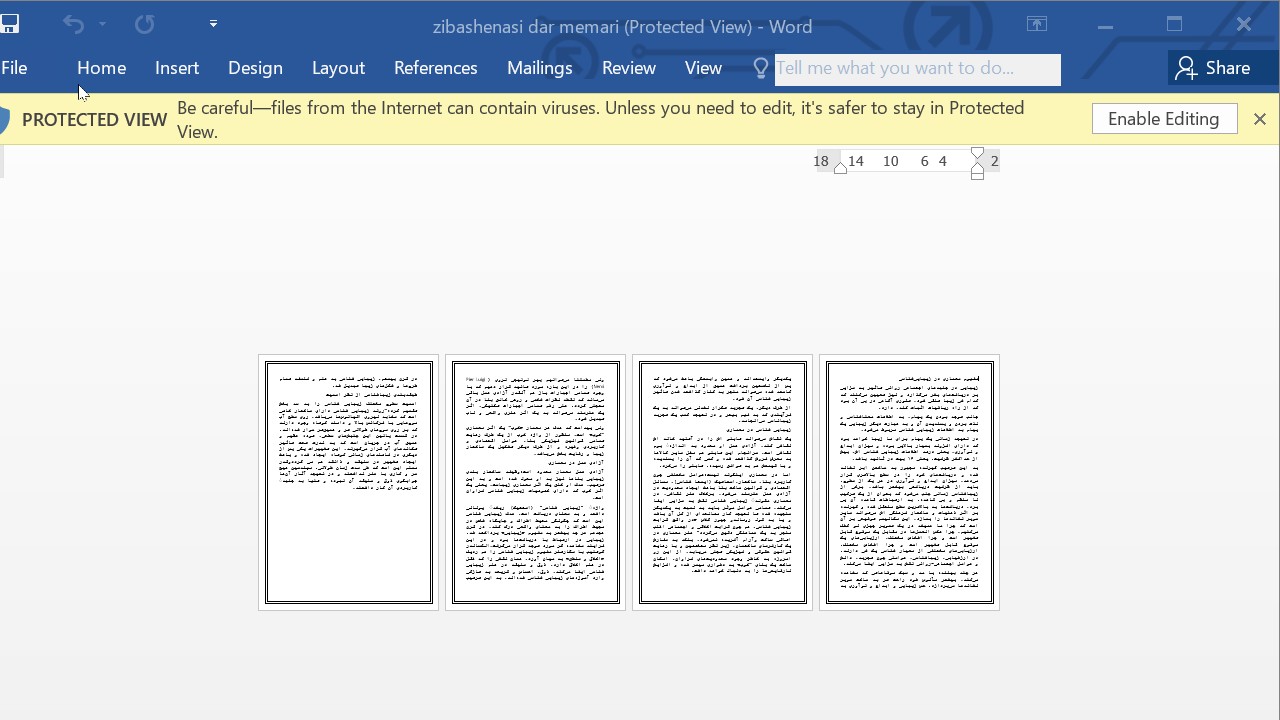Click the PROTECTED VIEW label
The height and width of the screenshot is (720, 1280).
[x=94, y=120]
